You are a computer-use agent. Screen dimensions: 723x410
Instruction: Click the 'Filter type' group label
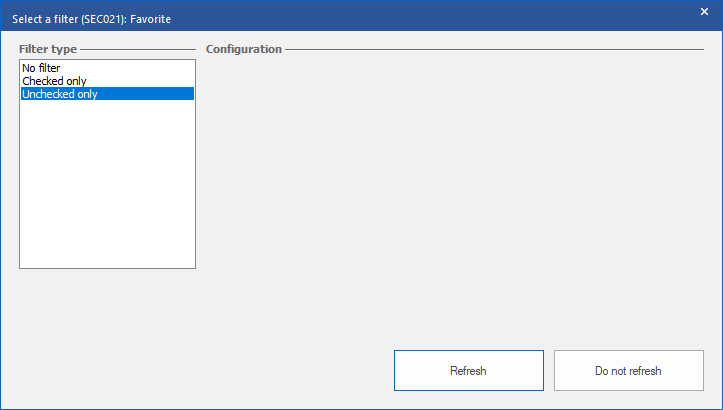click(x=48, y=49)
